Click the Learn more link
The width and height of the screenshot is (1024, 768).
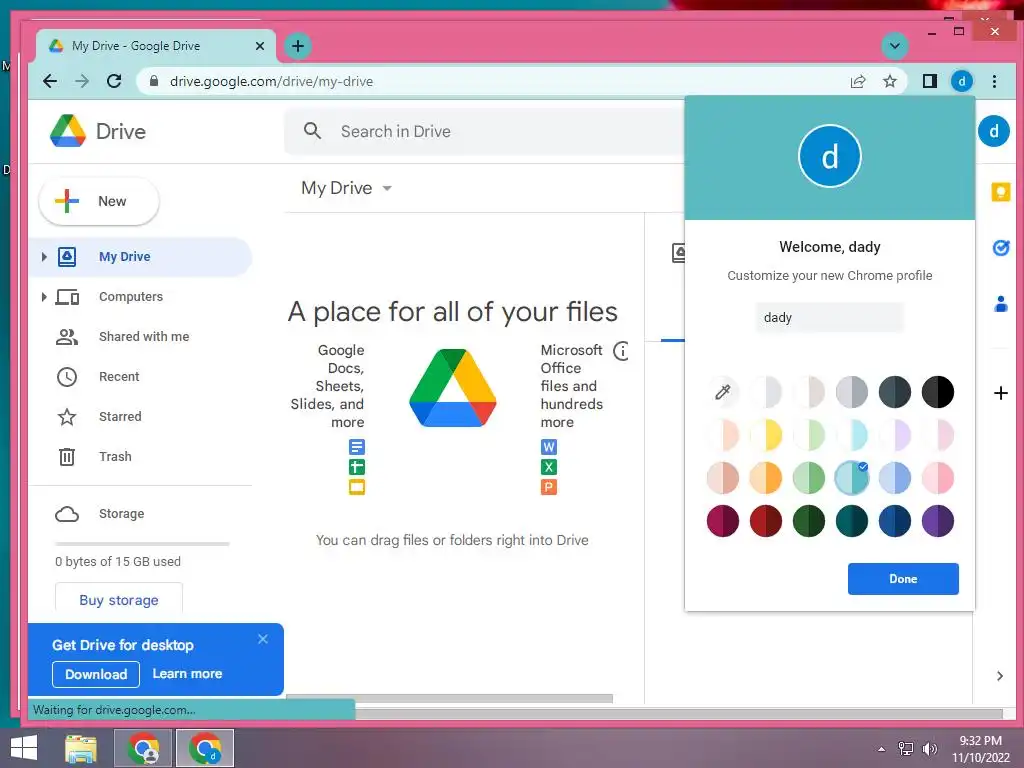coord(187,673)
